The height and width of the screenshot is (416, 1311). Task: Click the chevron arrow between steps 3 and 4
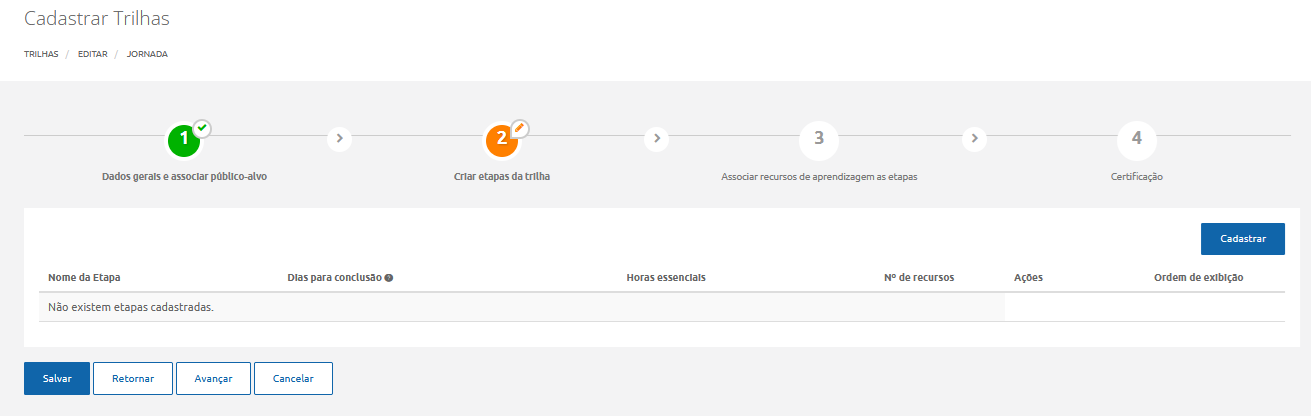(975, 139)
